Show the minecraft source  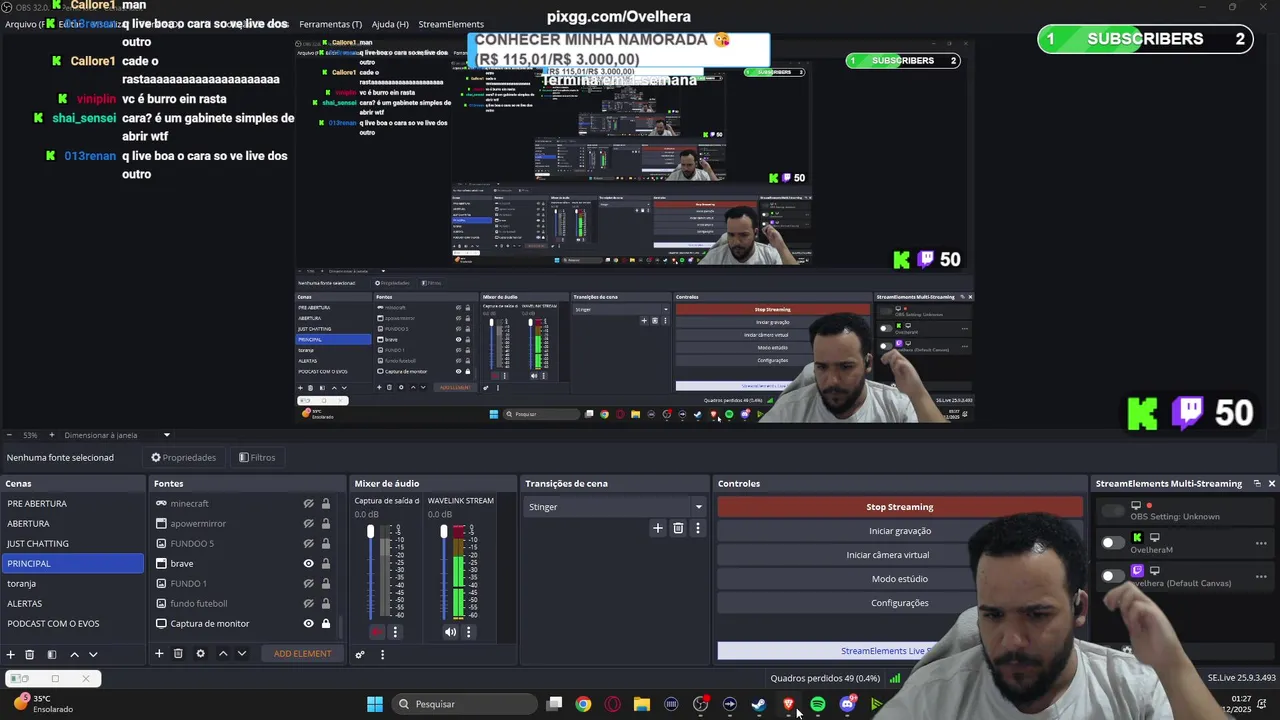pyautogui.click(x=308, y=503)
